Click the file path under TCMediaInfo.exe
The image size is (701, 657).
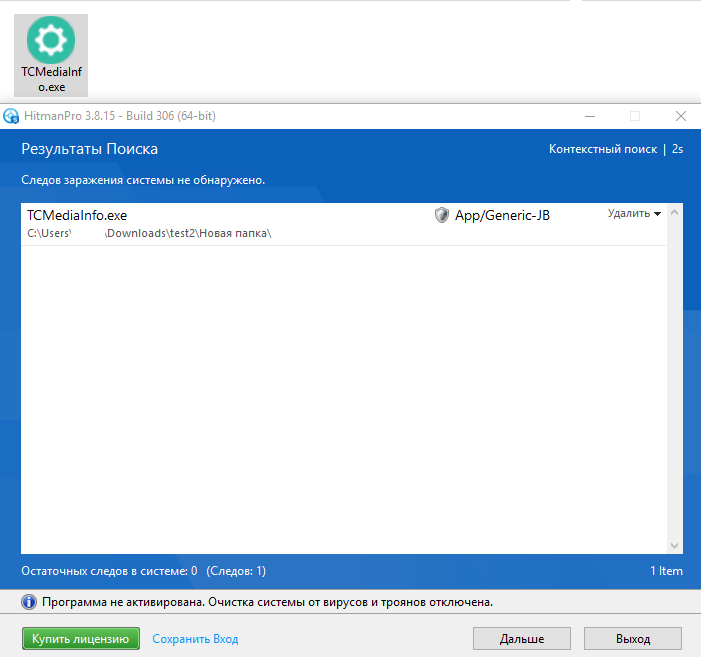(149, 233)
